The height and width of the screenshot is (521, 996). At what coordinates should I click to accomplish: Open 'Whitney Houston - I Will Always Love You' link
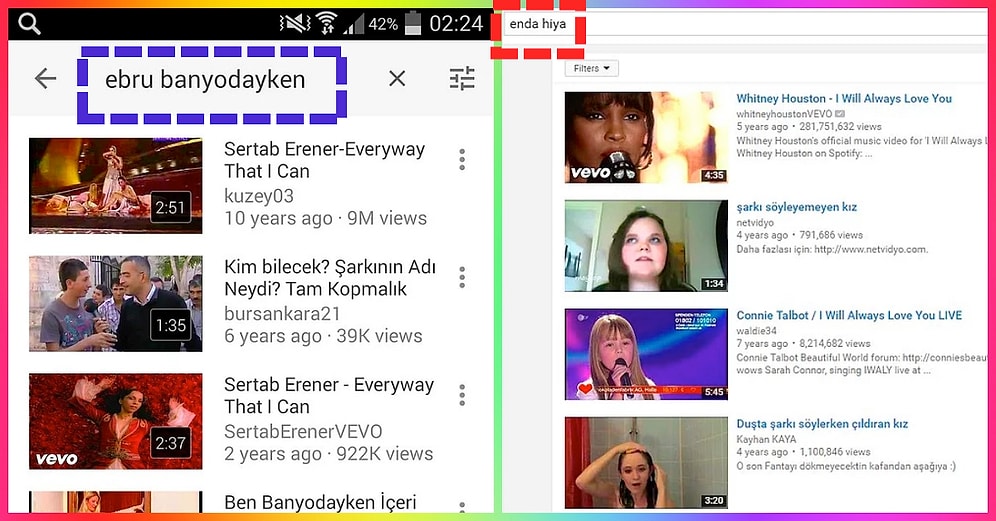pos(844,98)
